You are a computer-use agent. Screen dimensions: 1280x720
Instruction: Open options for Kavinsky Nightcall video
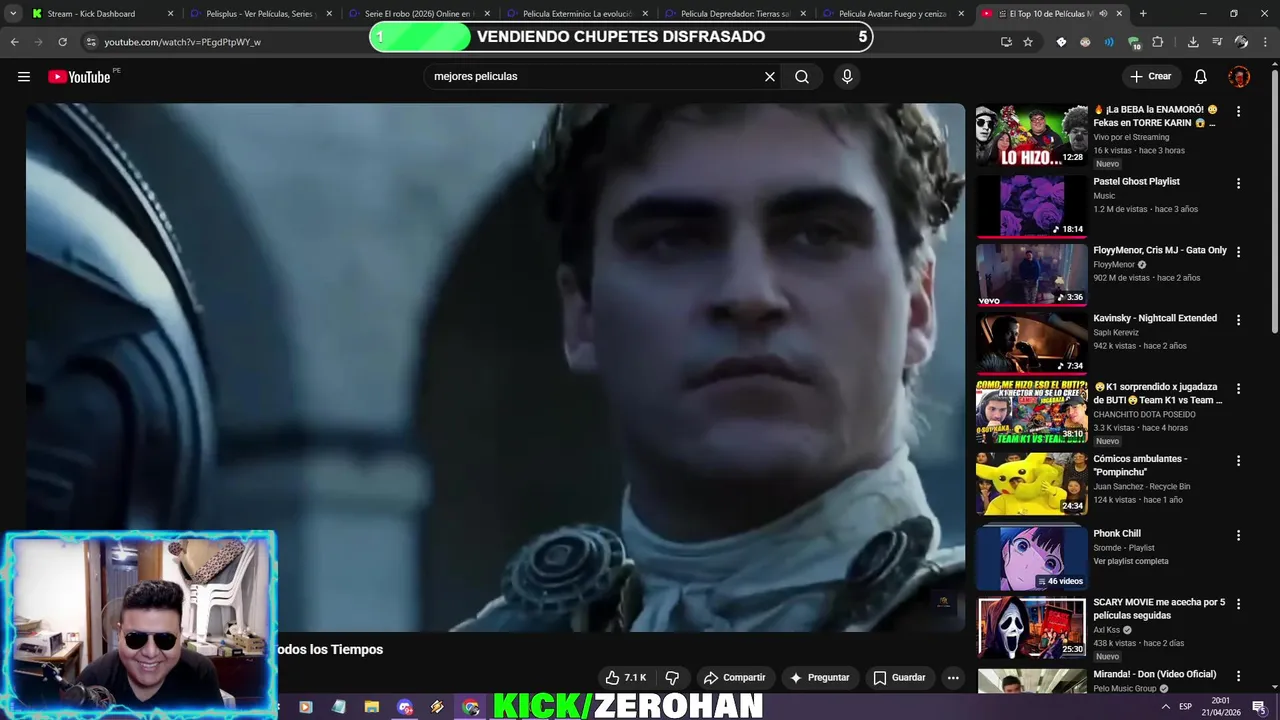tap(1238, 320)
